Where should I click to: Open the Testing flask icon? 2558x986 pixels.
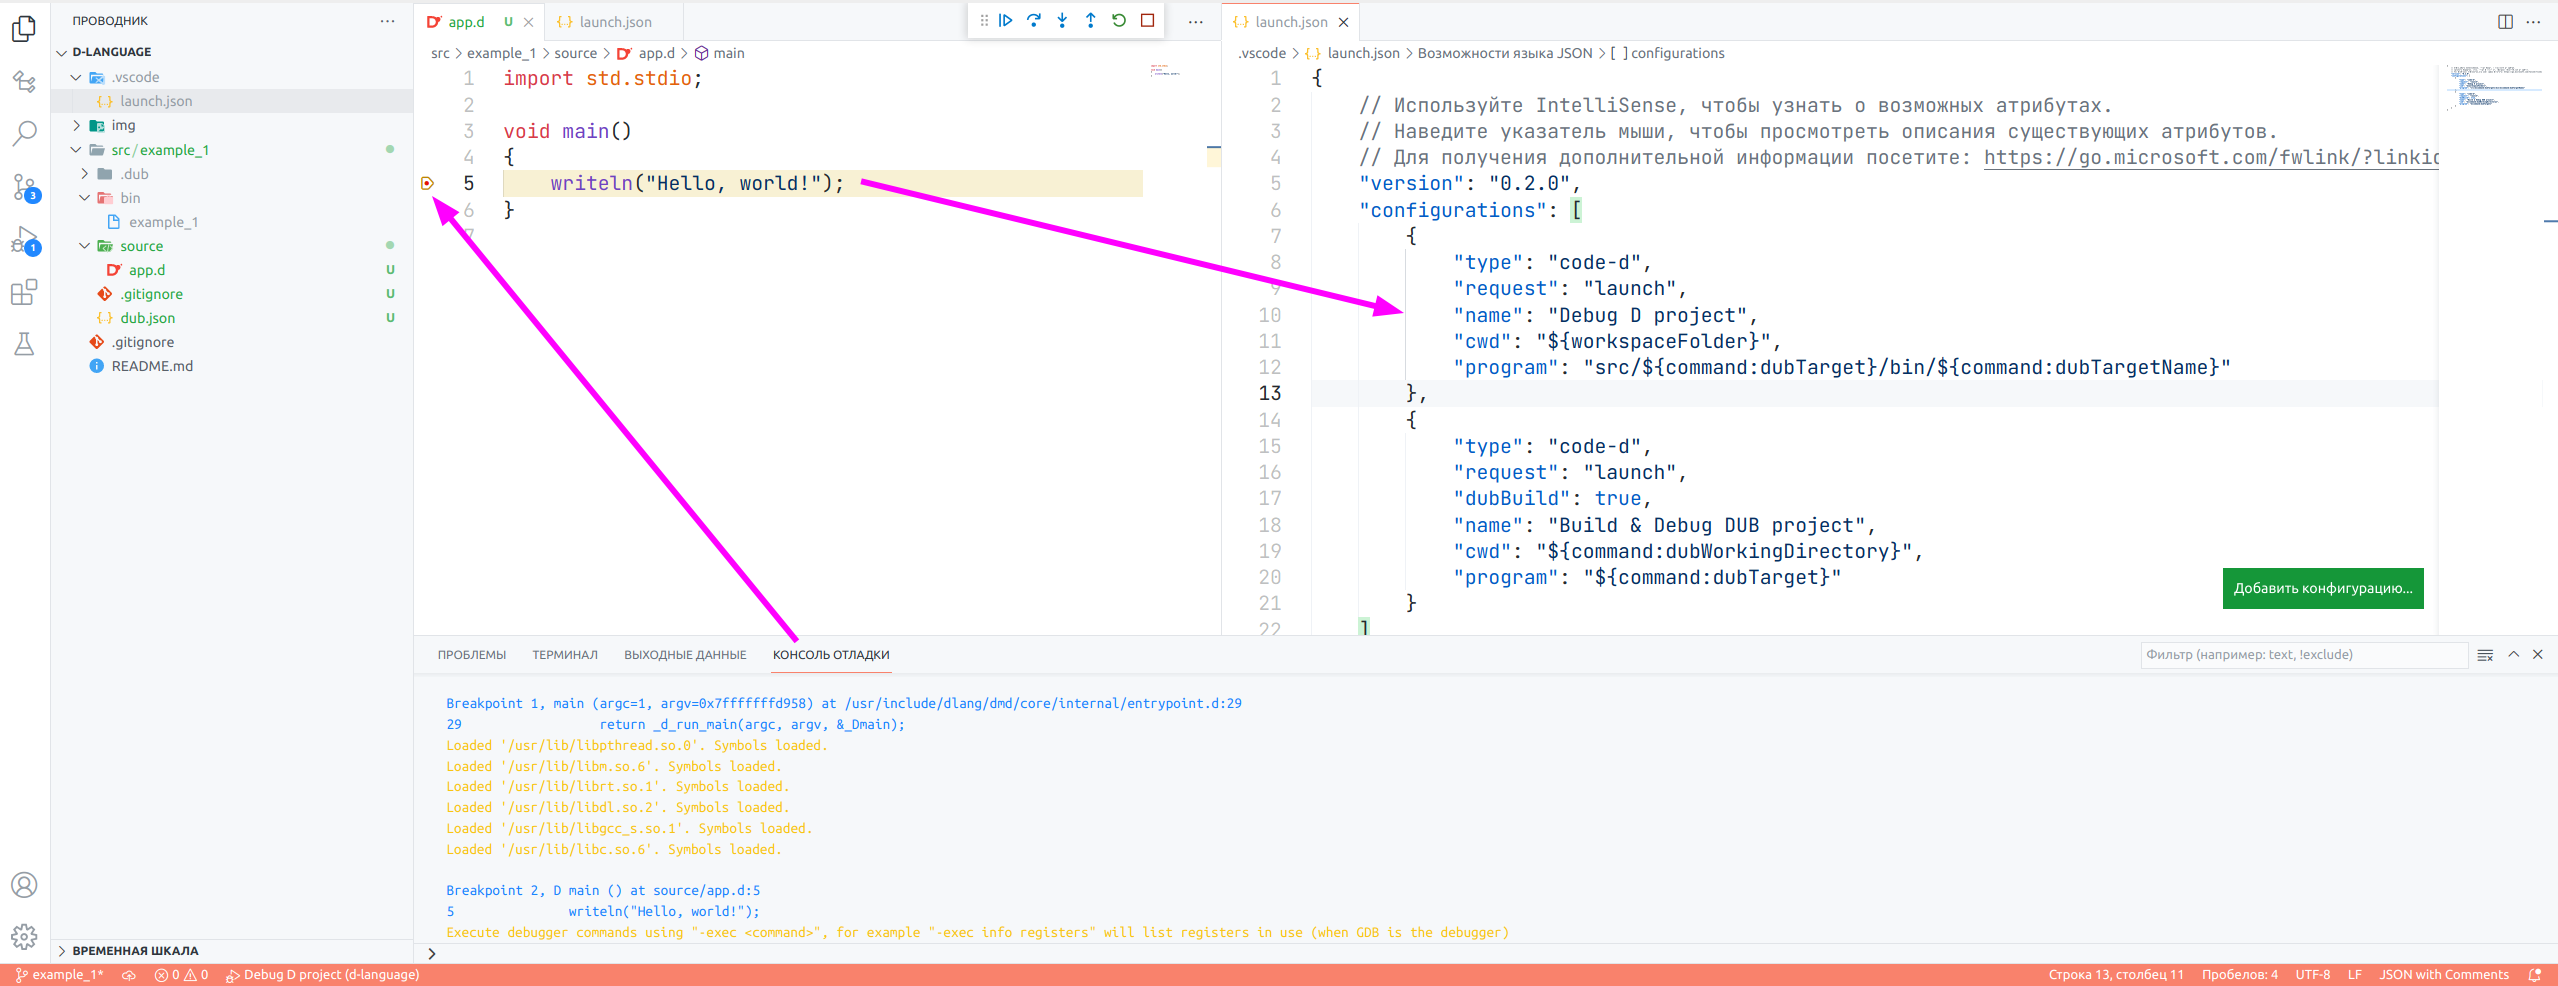(24, 345)
